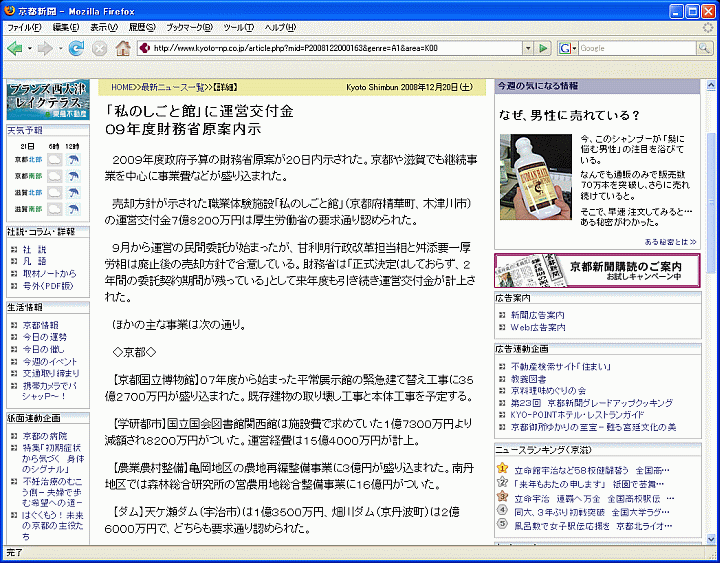Click the Forward navigation arrow
The image size is (720, 563).
click(45, 48)
